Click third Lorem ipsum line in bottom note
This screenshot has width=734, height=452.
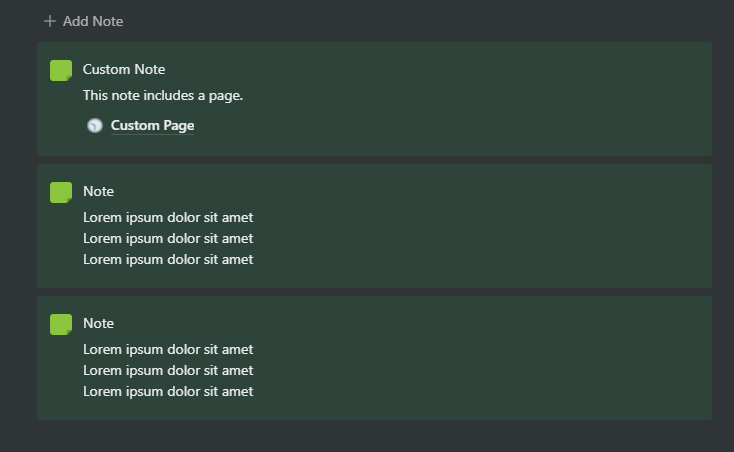click(x=168, y=391)
